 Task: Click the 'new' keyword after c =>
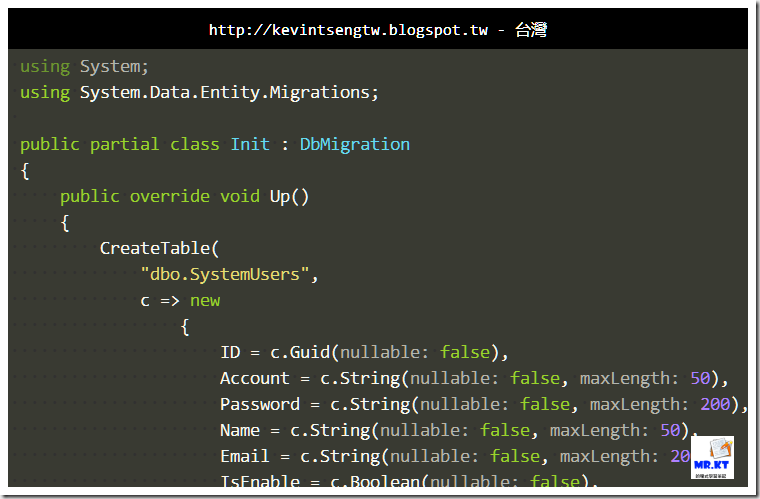[205, 301]
